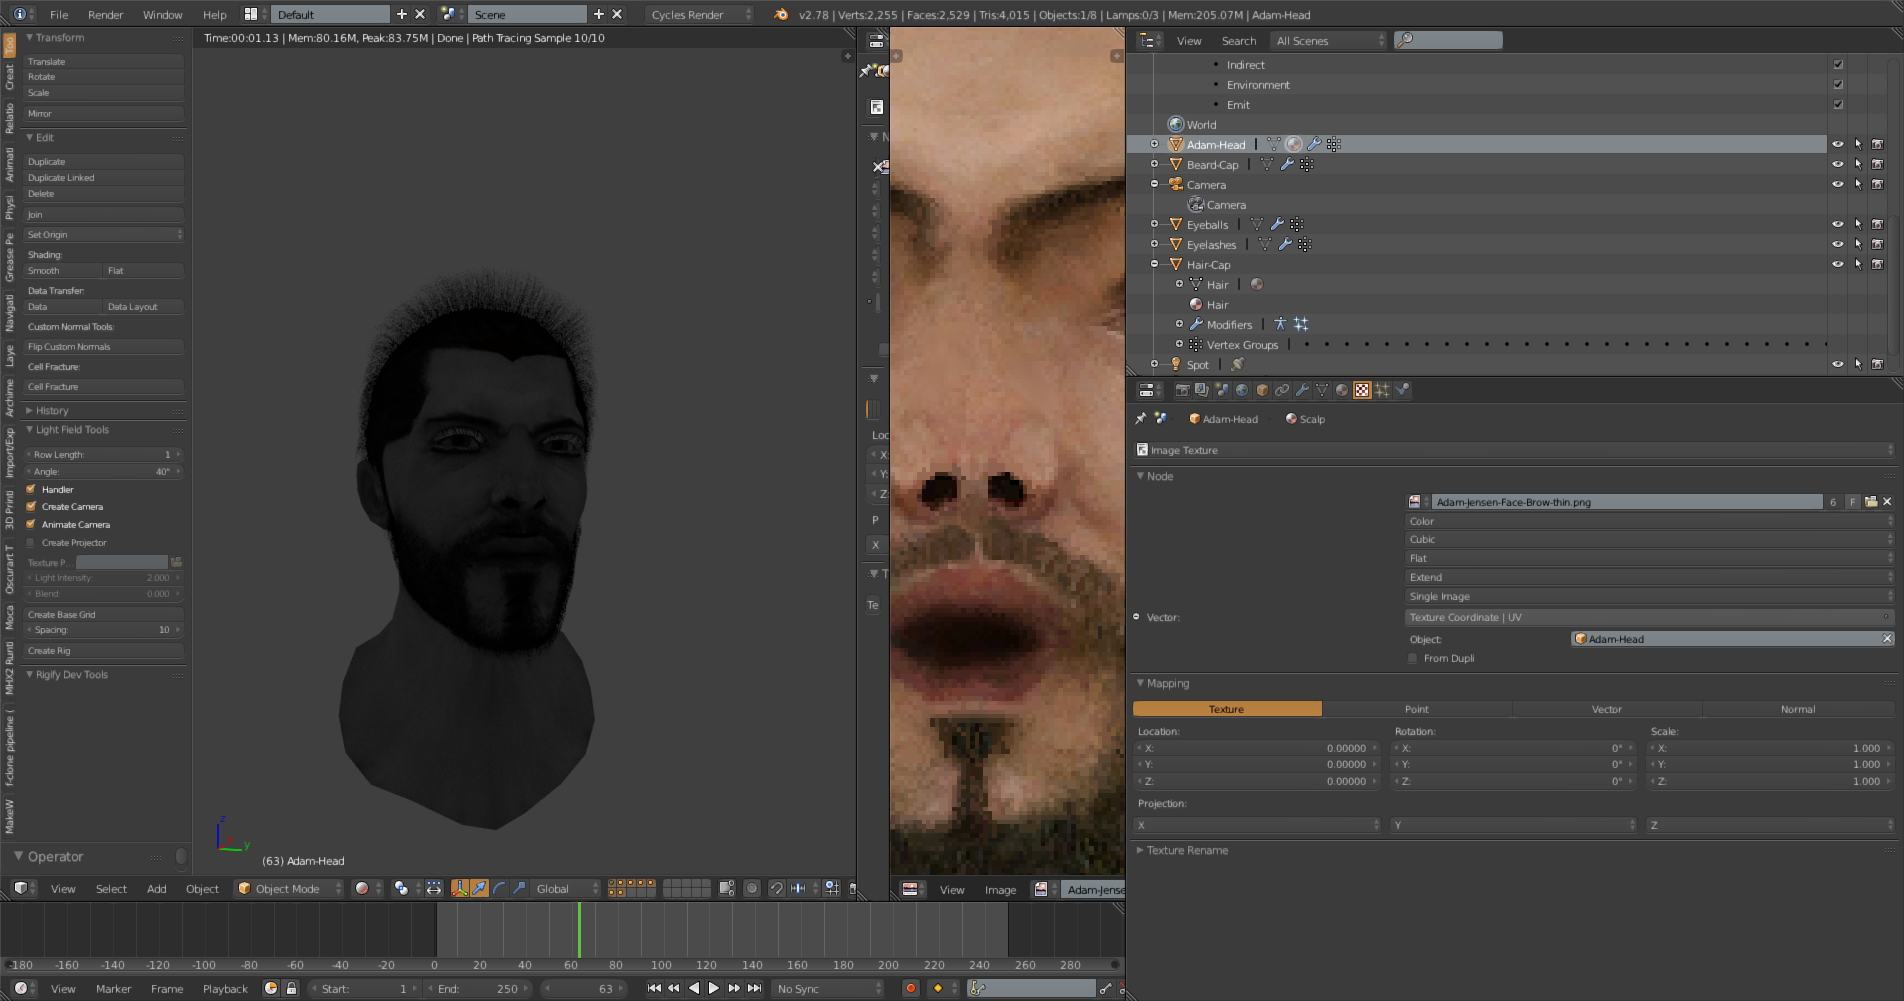
Task: Open the Cubic interpolation dropdown
Action: pos(1650,539)
